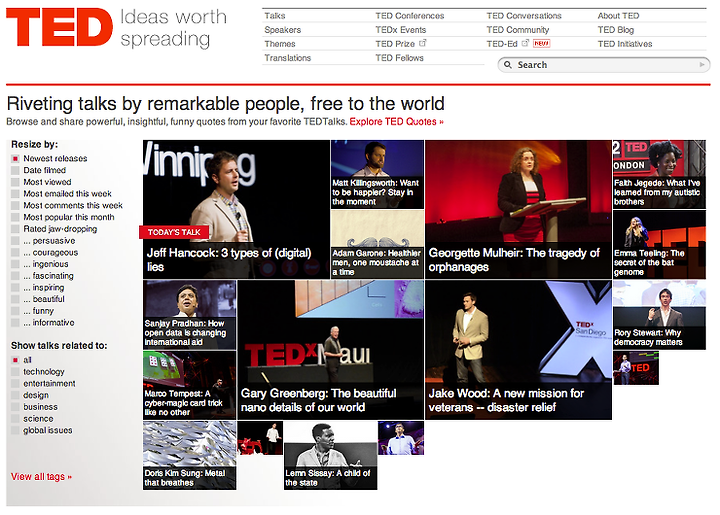The width and height of the screenshot is (720, 515).
Task: Open the Speakers menu item
Action: (x=282, y=30)
